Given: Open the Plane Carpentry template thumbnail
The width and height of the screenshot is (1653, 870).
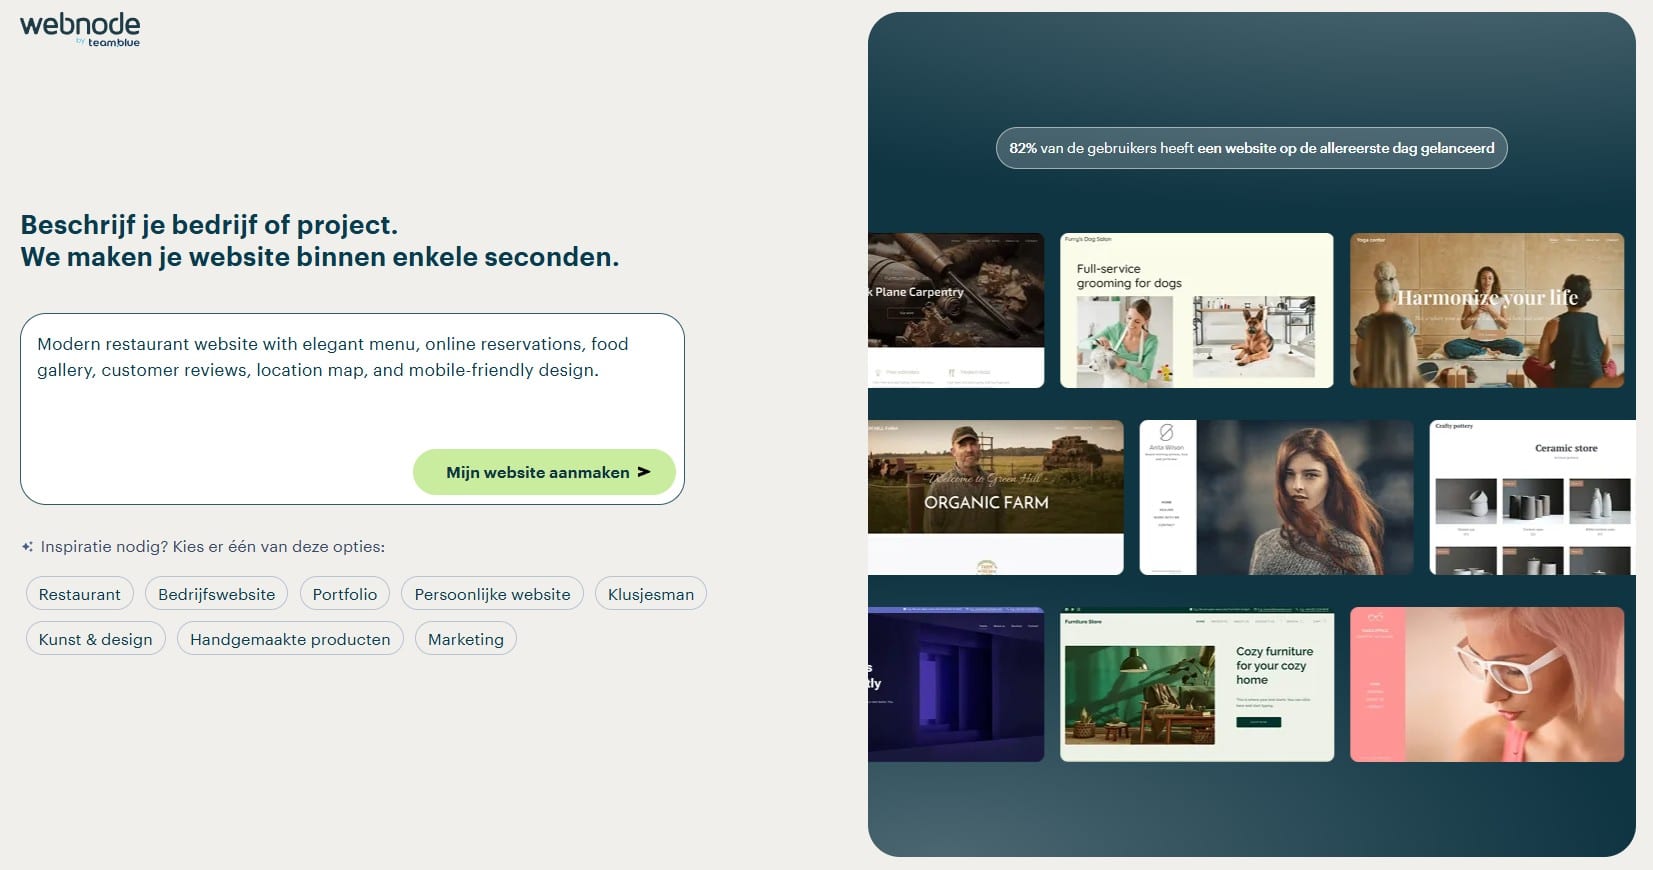Looking at the screenshot, I should pyautogui.click(x=956, y=310).
